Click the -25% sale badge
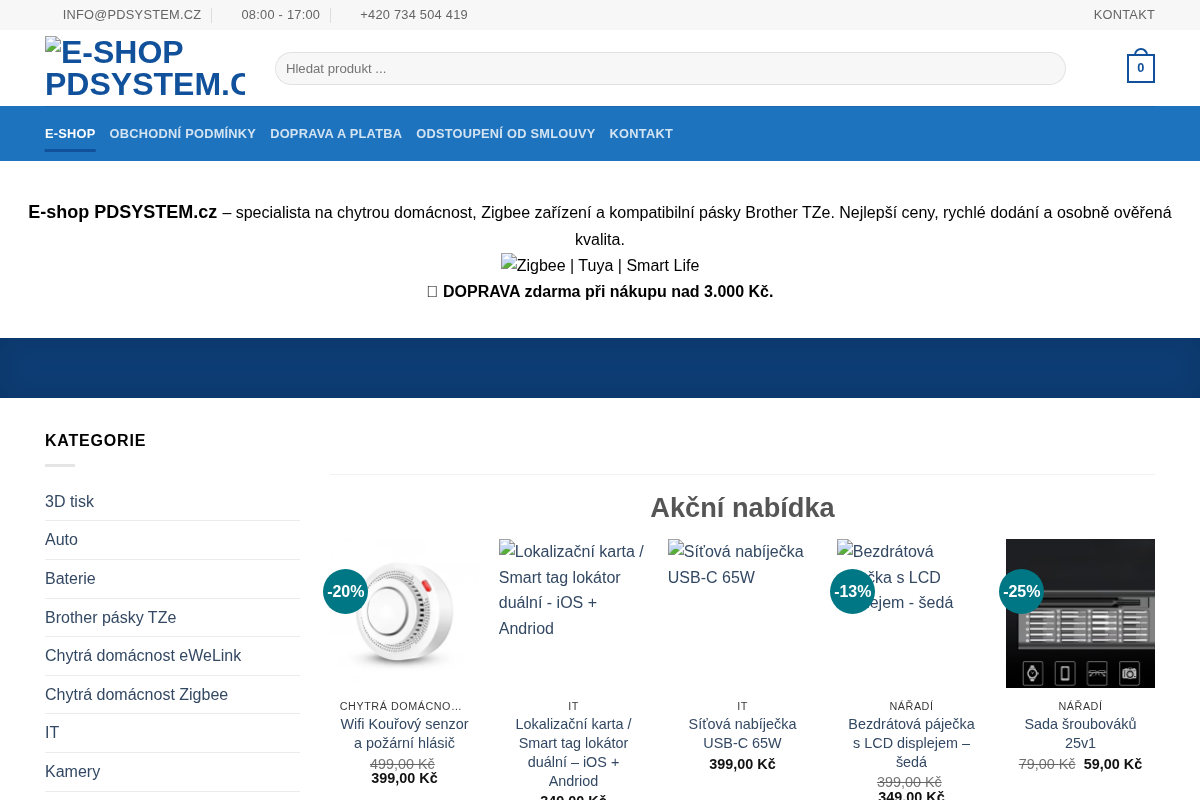This screenshot has height=800, width=1200. pos(1021,591)
